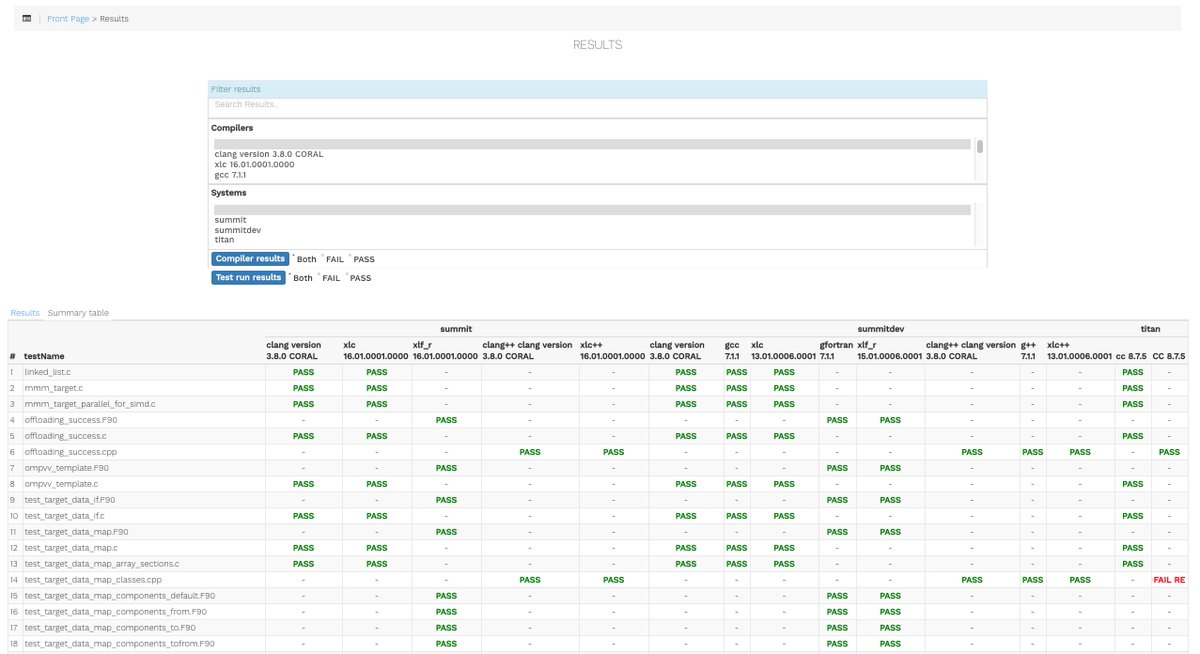Click the test_target_data_if.F90 test name
This screenshot has height=654, width=1200.
pos(70,500)
